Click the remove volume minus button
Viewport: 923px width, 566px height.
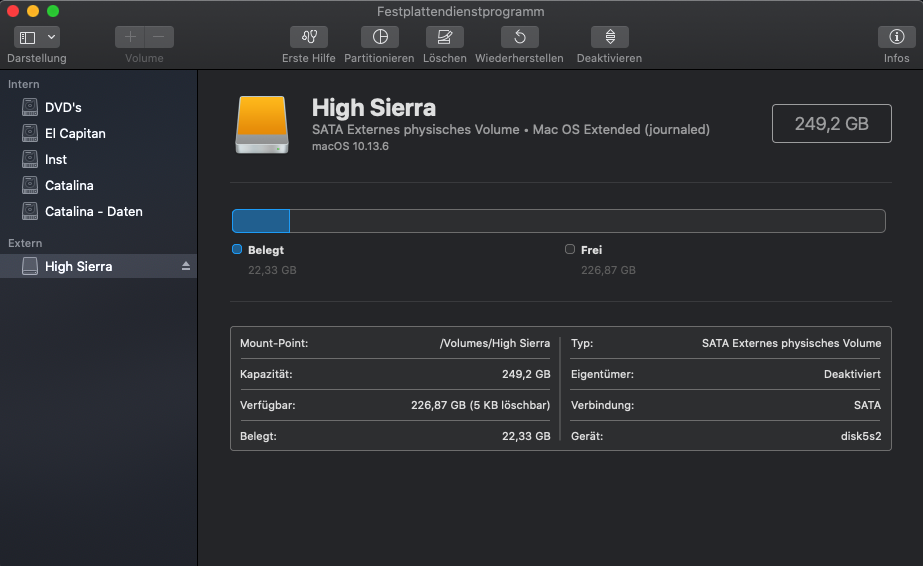click(x=159, y=37)
